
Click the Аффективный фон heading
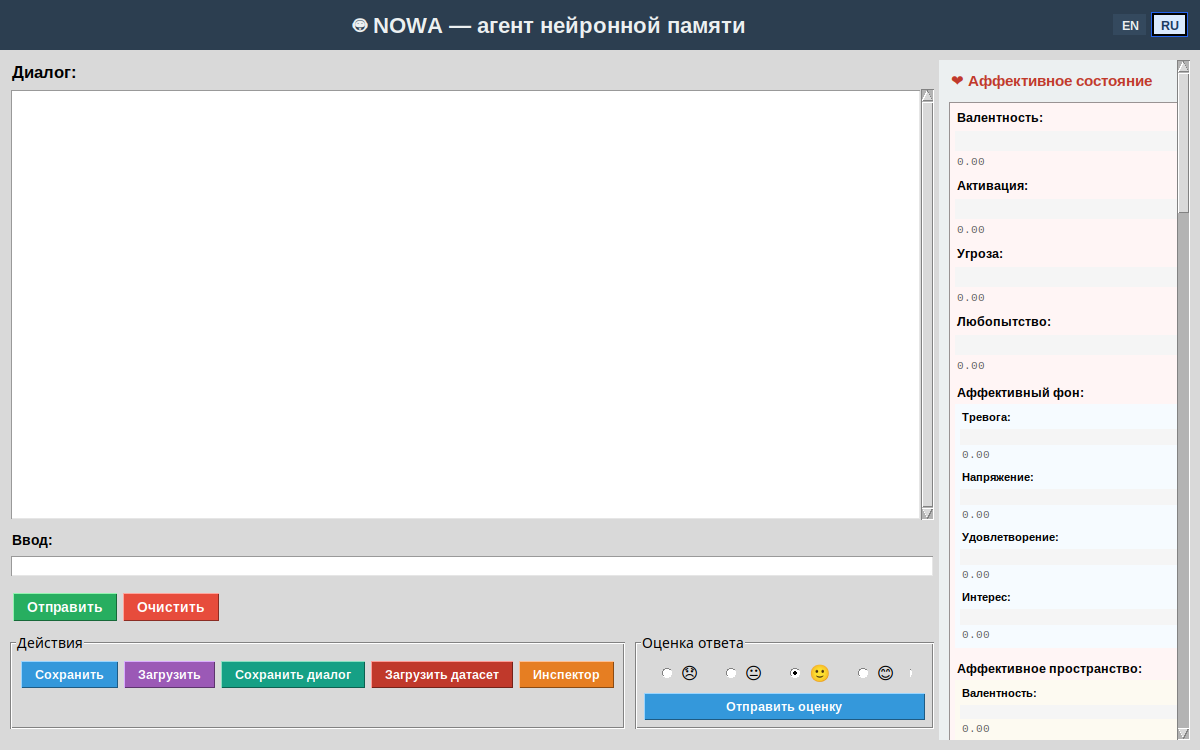pos(1020,393)
